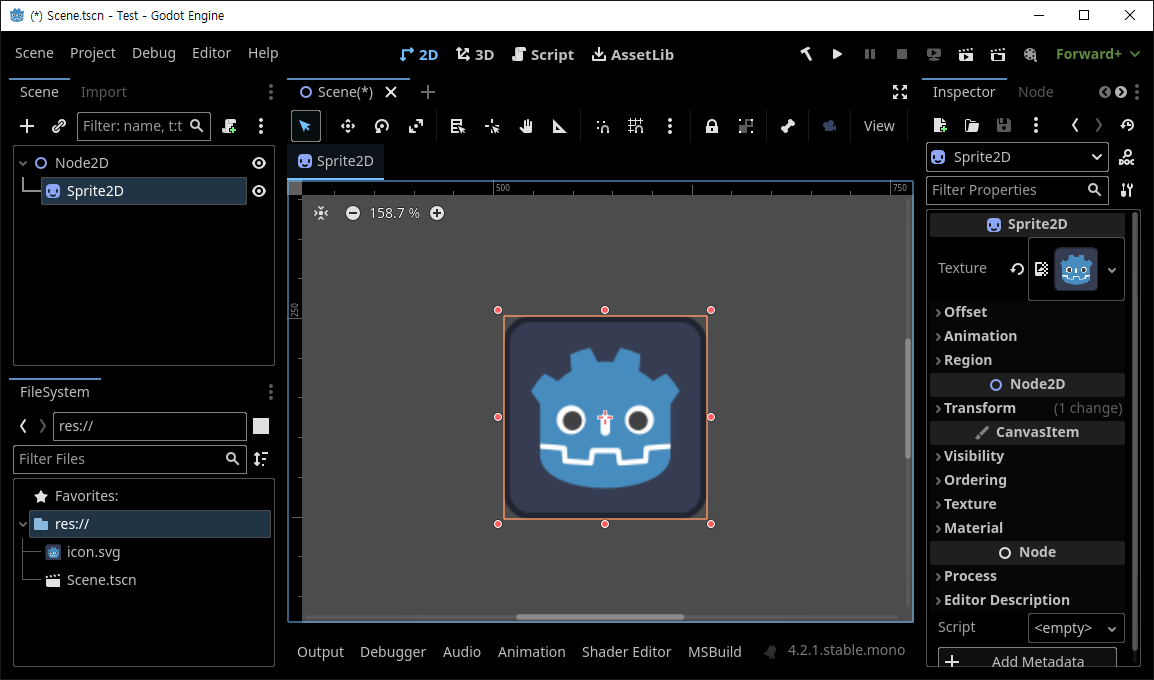This screenshot has width=1154, height=680.
Task: Select the pivot point tool icon
Action: pos(492,126)
